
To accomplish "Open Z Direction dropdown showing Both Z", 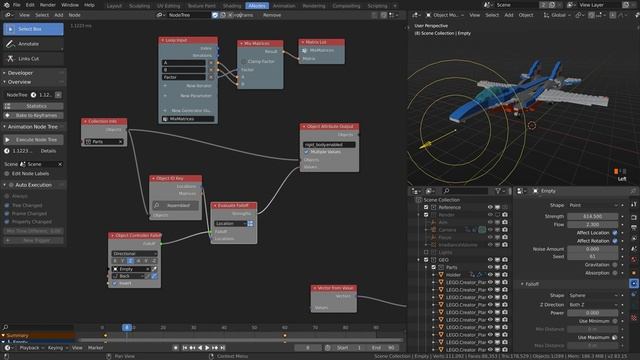I will pyautogui.click(x=593, y=304).
